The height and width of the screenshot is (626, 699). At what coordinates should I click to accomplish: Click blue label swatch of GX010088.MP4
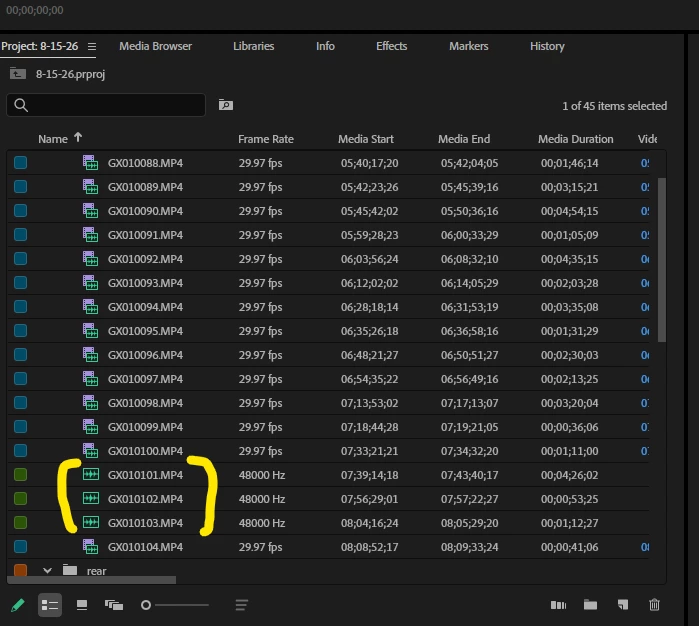(x=21, y=163)
